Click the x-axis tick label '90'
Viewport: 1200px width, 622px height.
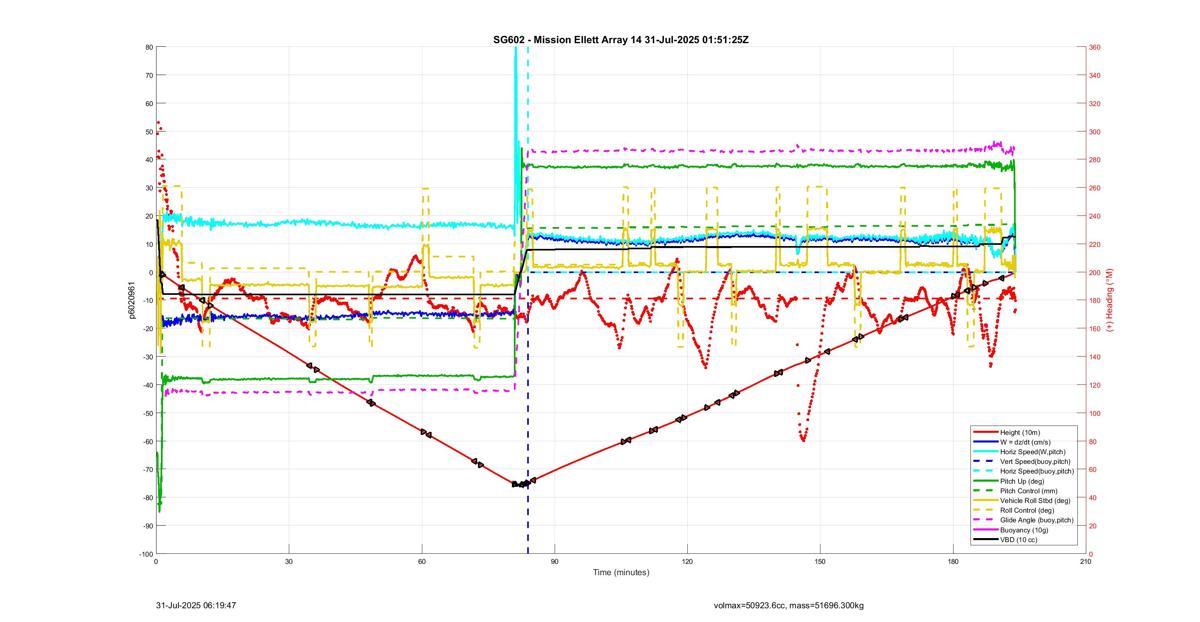click(x=554, y=562)
